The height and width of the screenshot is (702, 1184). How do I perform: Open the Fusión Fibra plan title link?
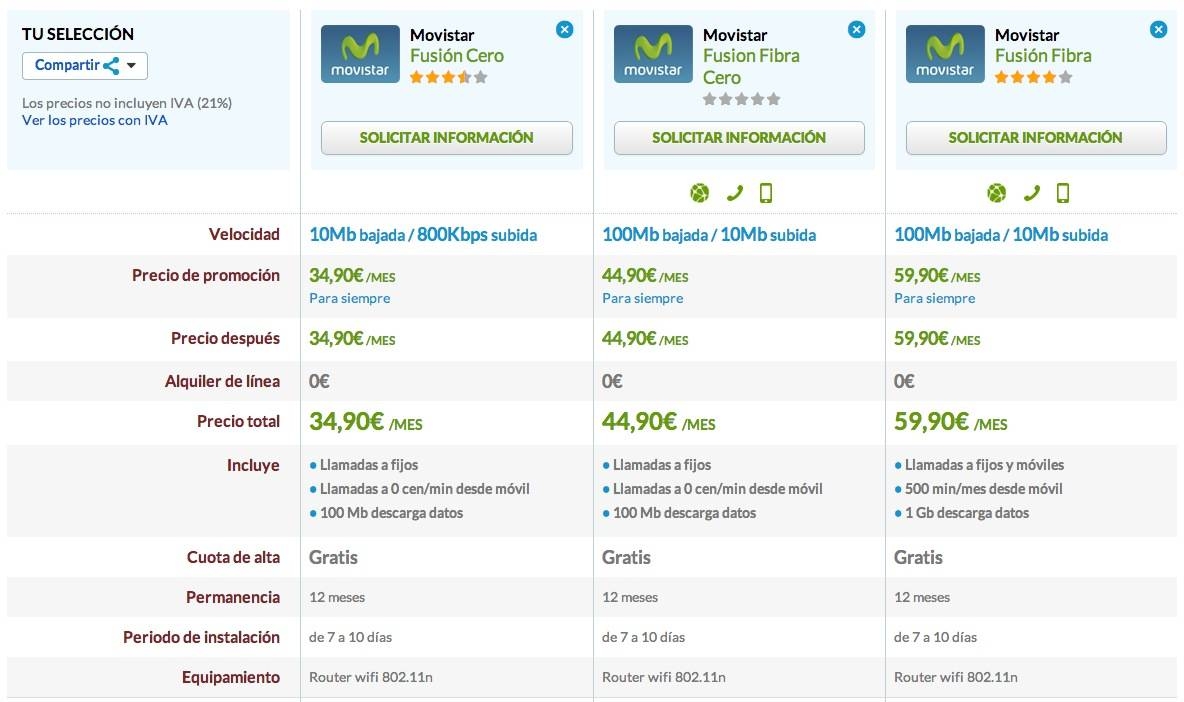(x=1043, y=56)
